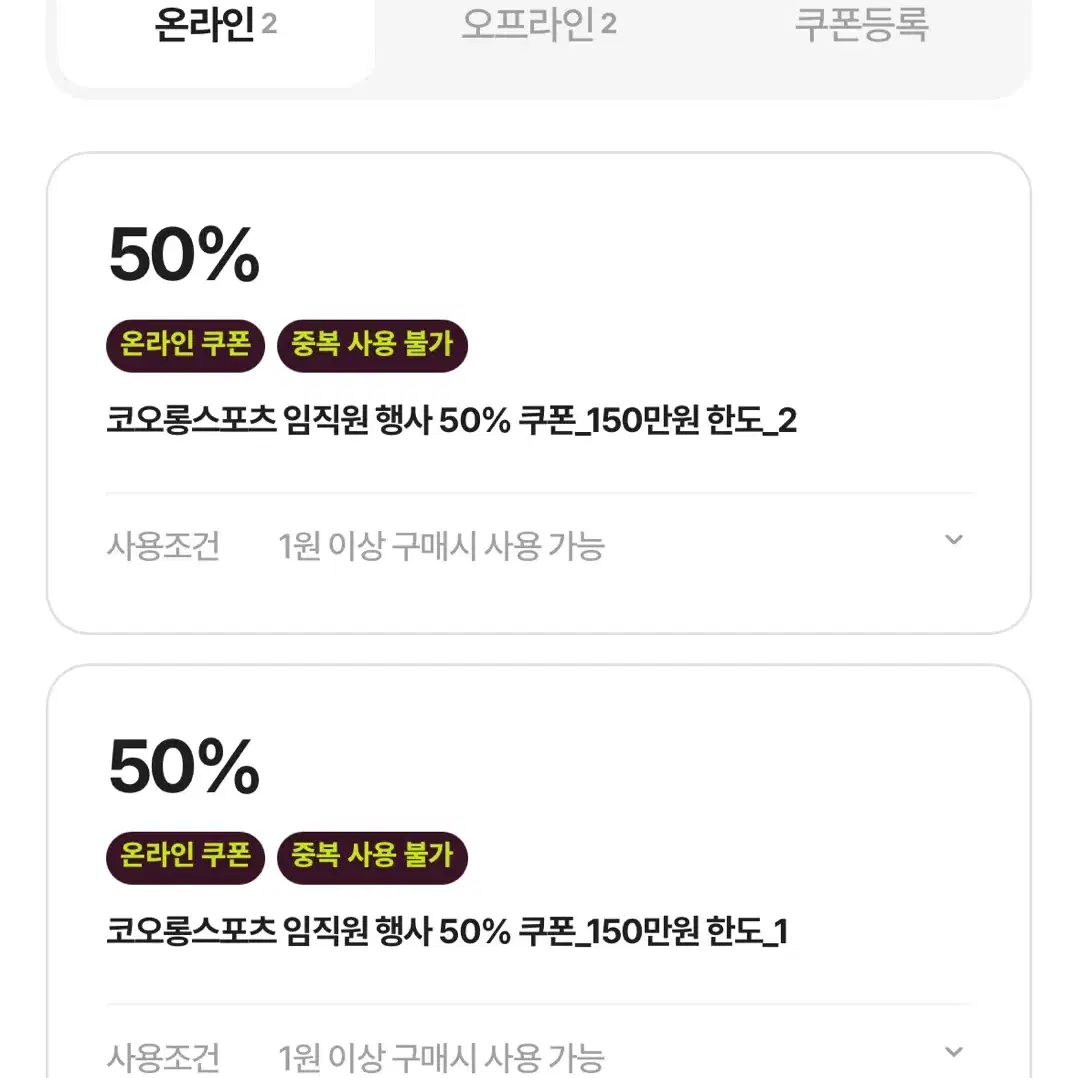Screen dimensions: 1078x1078
Task: Tap the second coupon's 온라인 쿠폰 badge
Action: [186, 857]
